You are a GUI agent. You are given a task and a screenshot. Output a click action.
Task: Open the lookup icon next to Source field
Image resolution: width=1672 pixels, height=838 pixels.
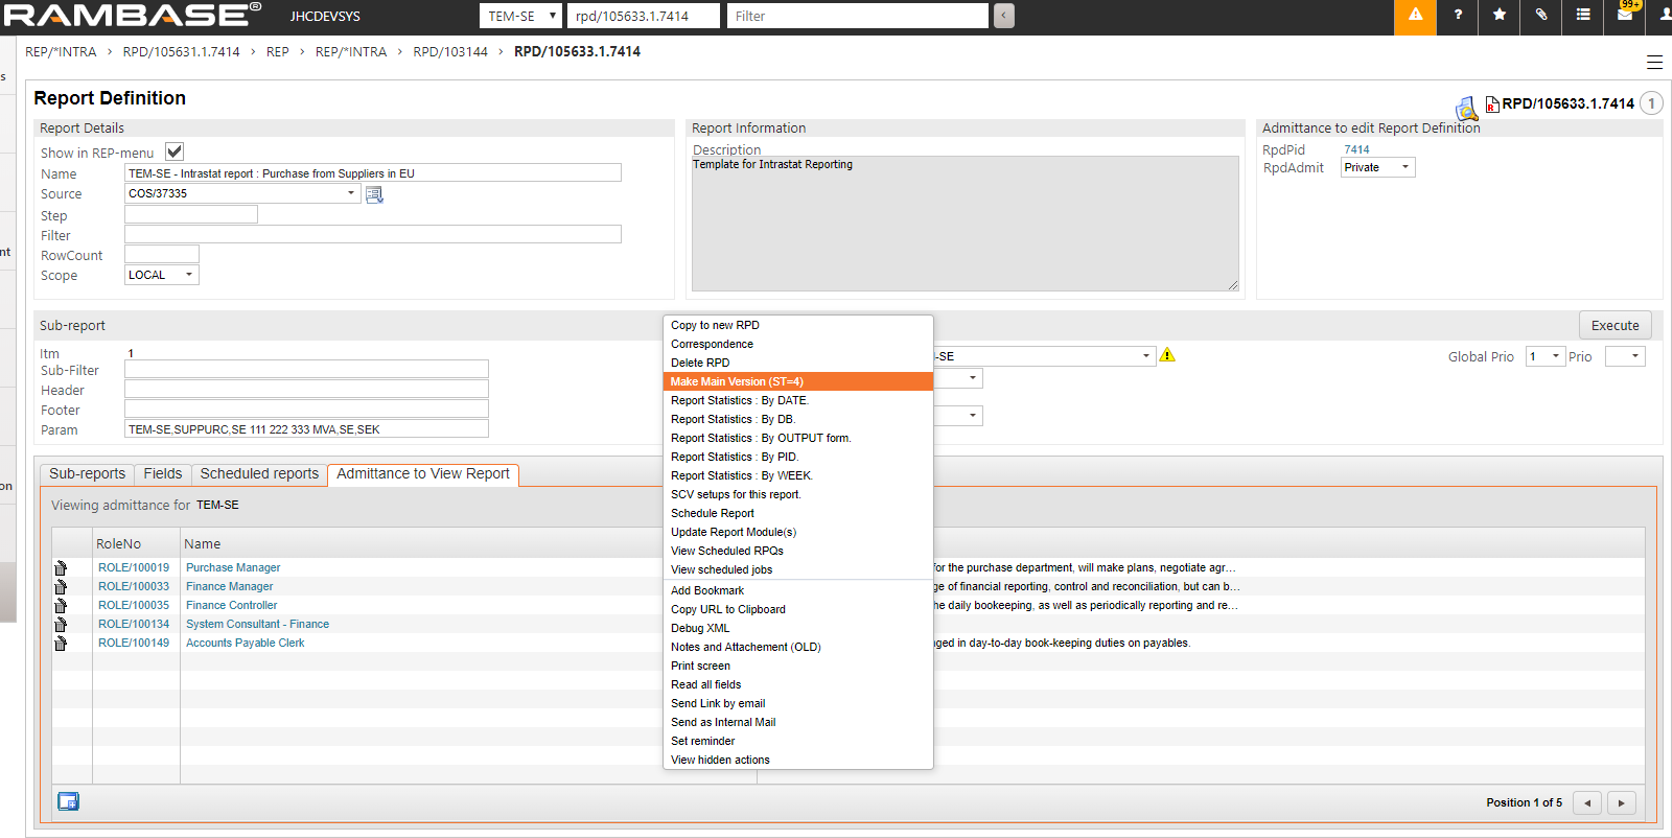(x=375, y=195)
